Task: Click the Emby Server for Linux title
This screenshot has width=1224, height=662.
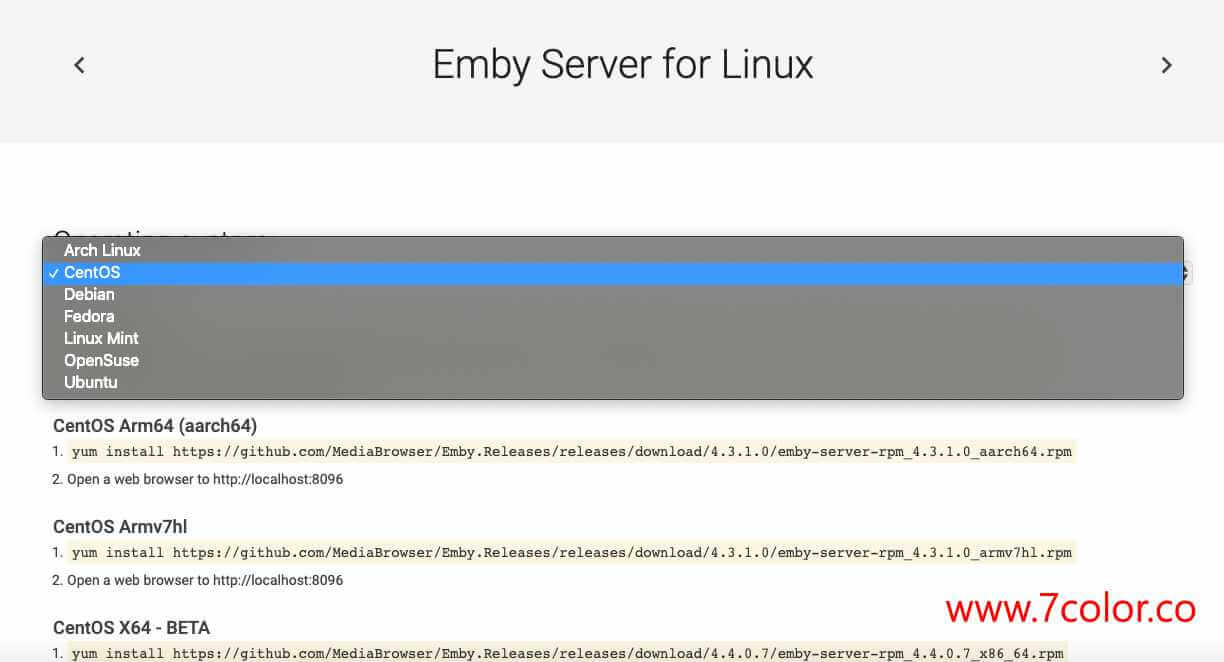Action: (x=623, y=65)
